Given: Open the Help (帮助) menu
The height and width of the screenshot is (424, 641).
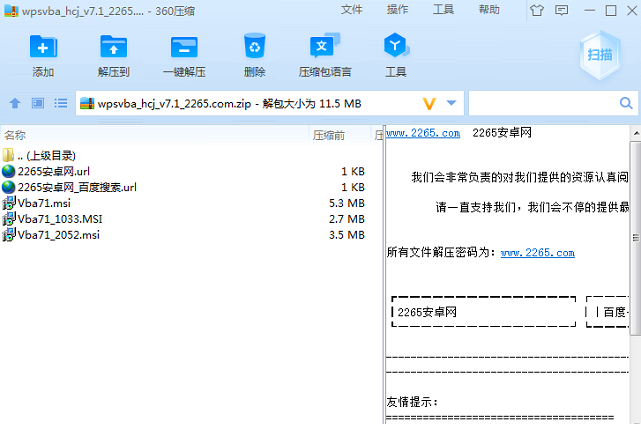Looking at the screenshot, I should click(489, 10).
